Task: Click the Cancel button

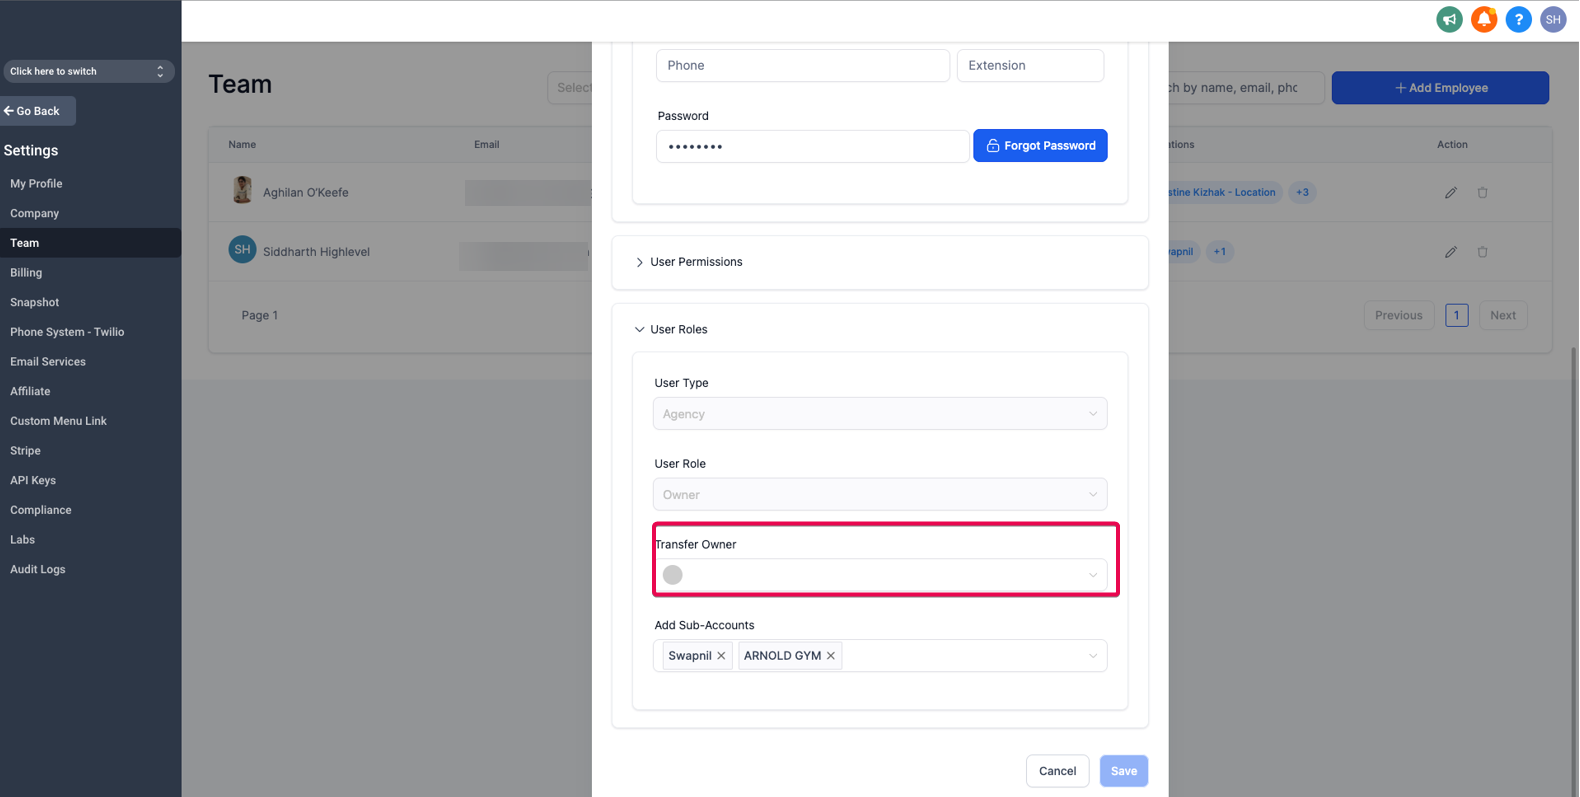Action: coord(1057,771)
